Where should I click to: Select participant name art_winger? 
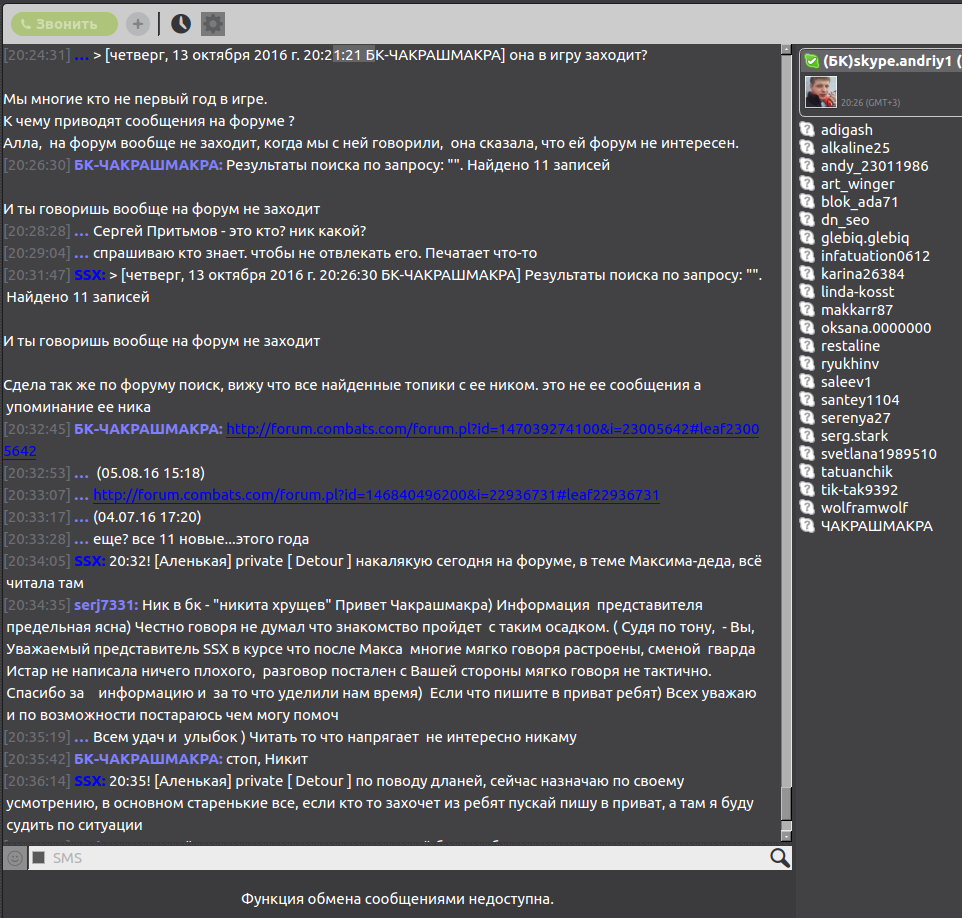[x=858, y=184]
